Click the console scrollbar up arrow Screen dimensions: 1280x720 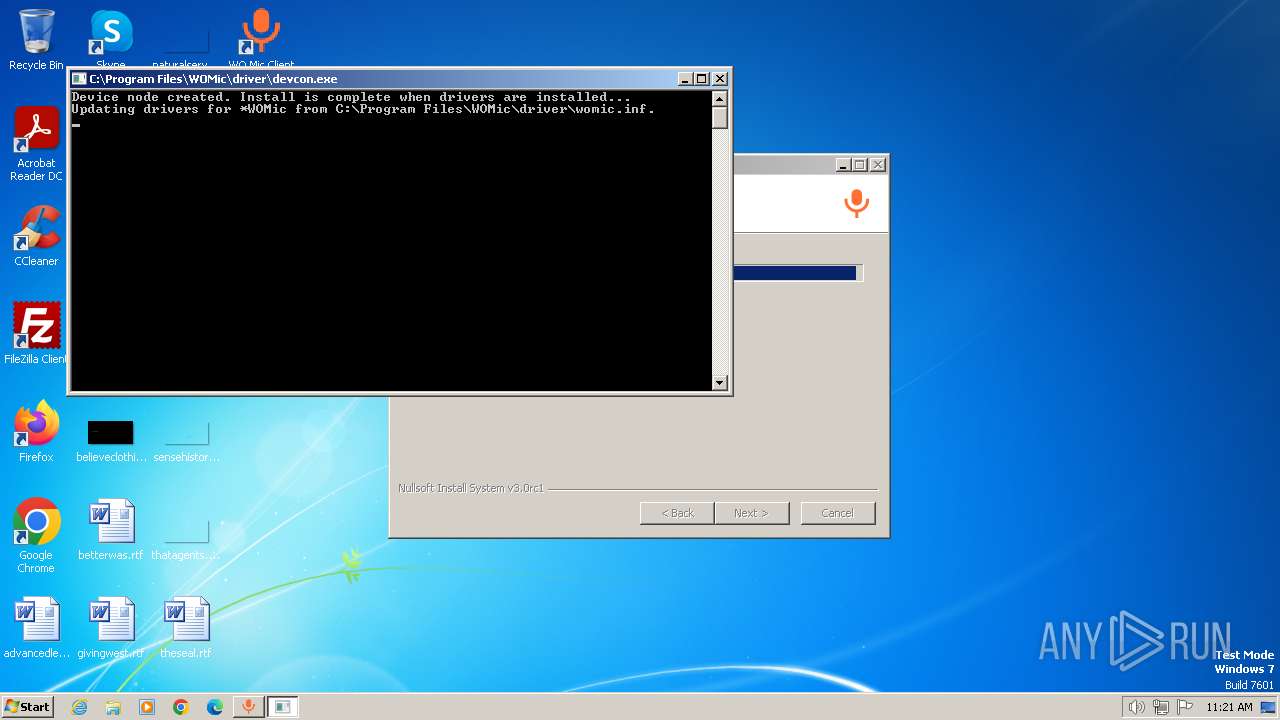coord(719,98)
